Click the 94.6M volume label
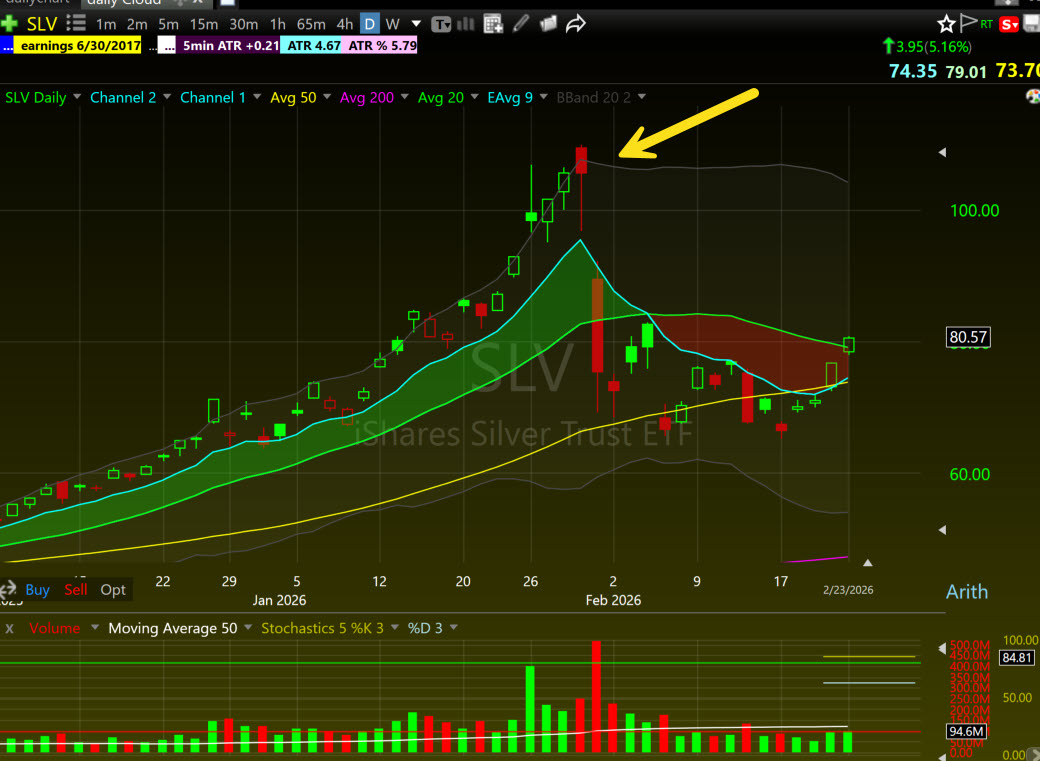The width and height of the screenshot is (1040, 761). point(966,732)
